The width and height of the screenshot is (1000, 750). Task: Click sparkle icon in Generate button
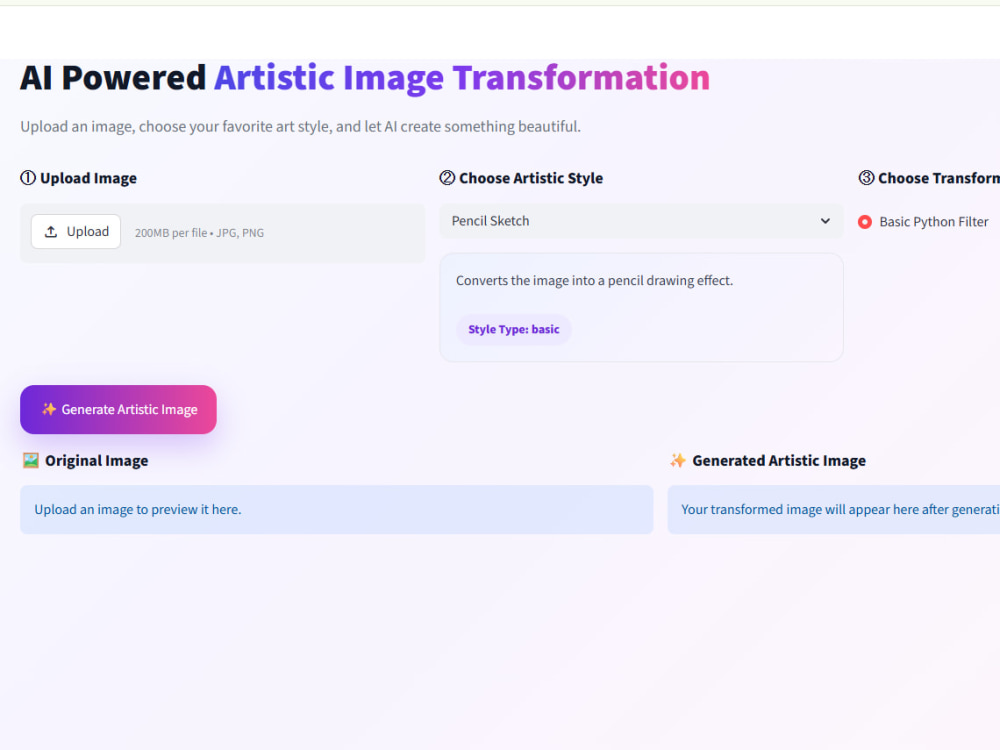[x=49, y=409]
